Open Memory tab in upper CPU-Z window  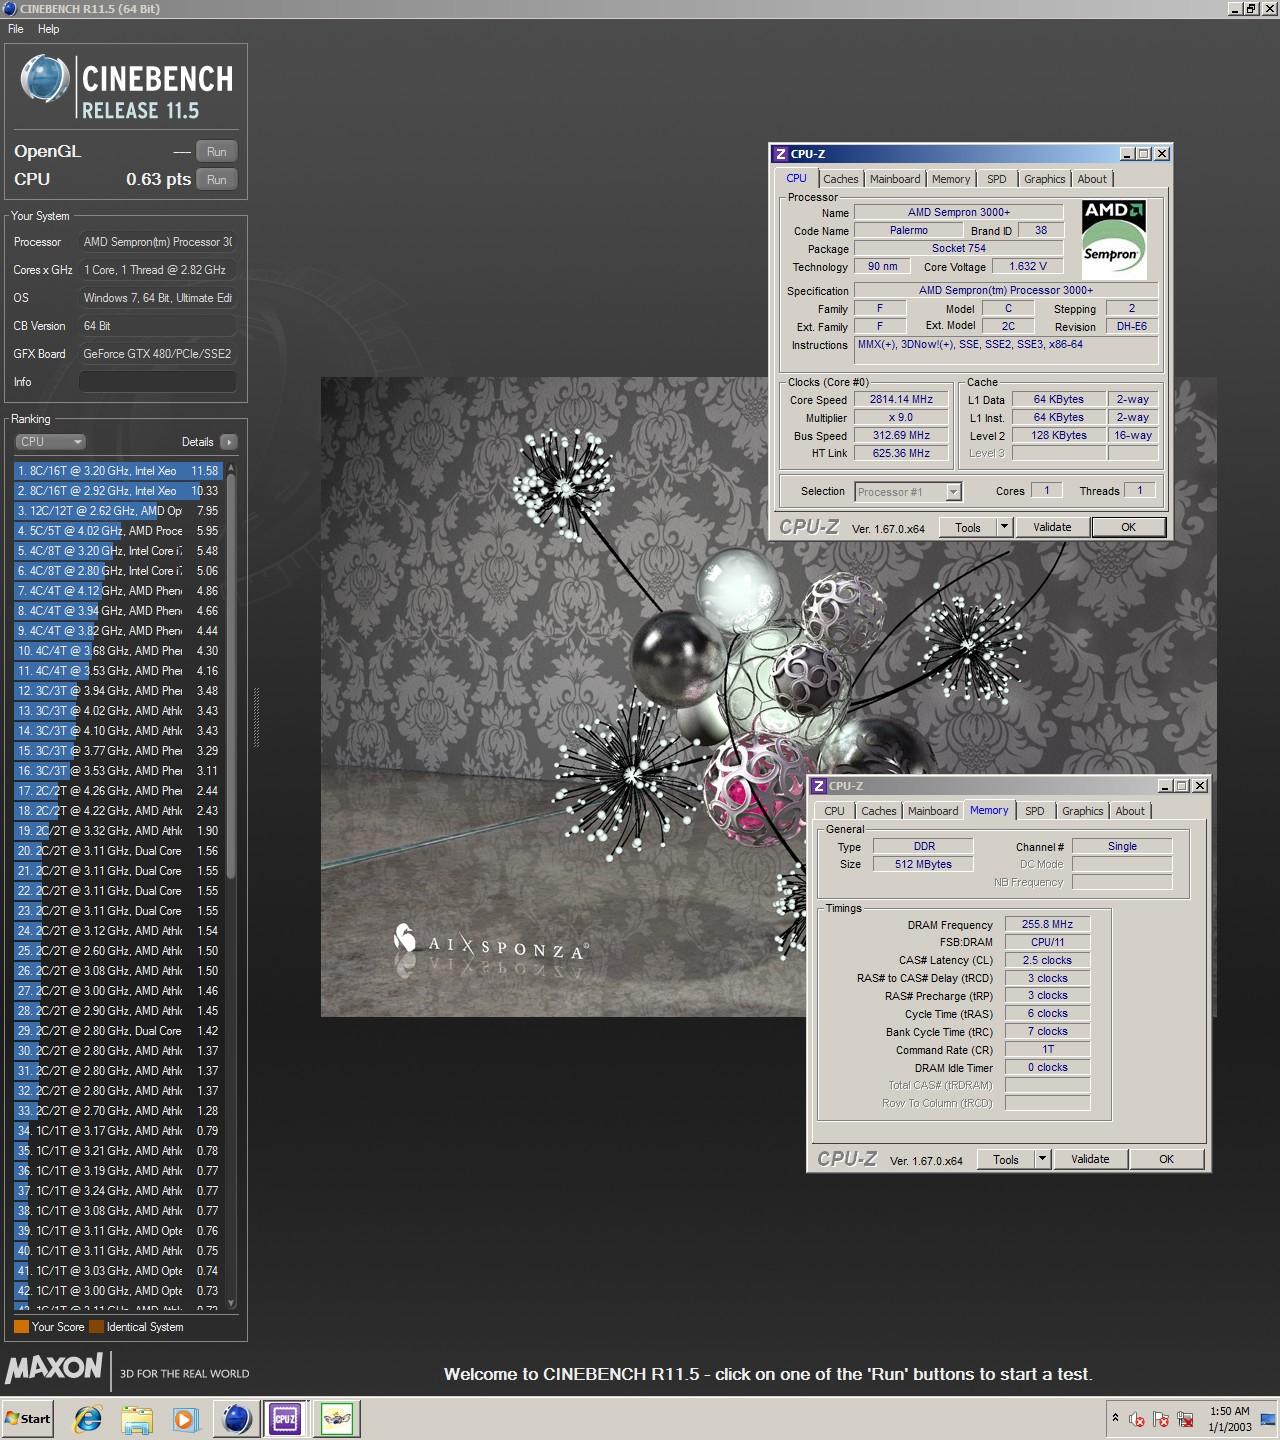[951, 179]
